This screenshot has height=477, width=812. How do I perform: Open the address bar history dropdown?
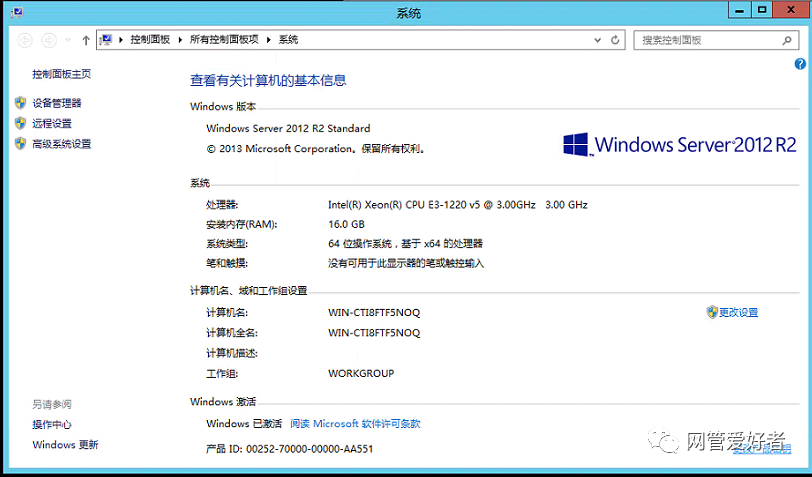[598, 40]
